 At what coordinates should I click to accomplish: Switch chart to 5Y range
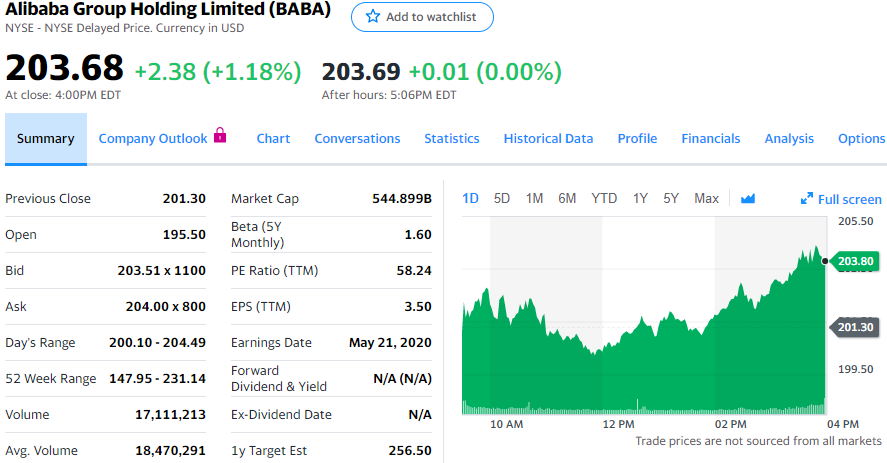pyautogui.click(x=671, y=198)
